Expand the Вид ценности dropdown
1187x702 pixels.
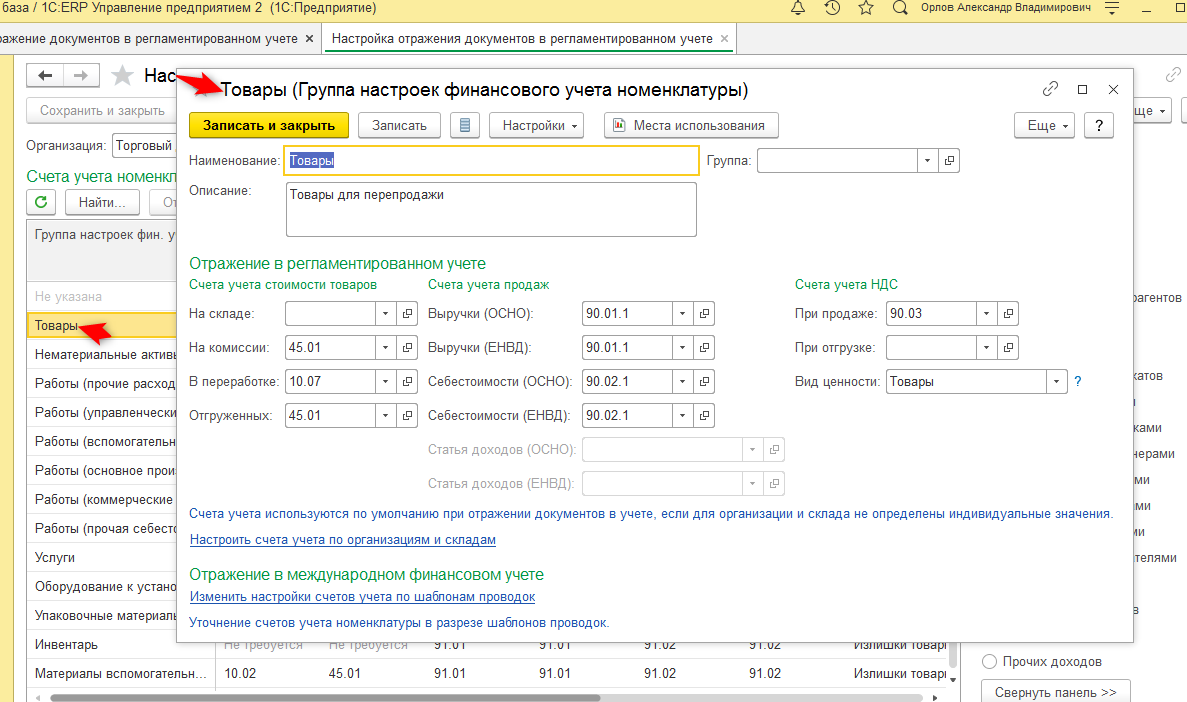tap(1057, 382)
